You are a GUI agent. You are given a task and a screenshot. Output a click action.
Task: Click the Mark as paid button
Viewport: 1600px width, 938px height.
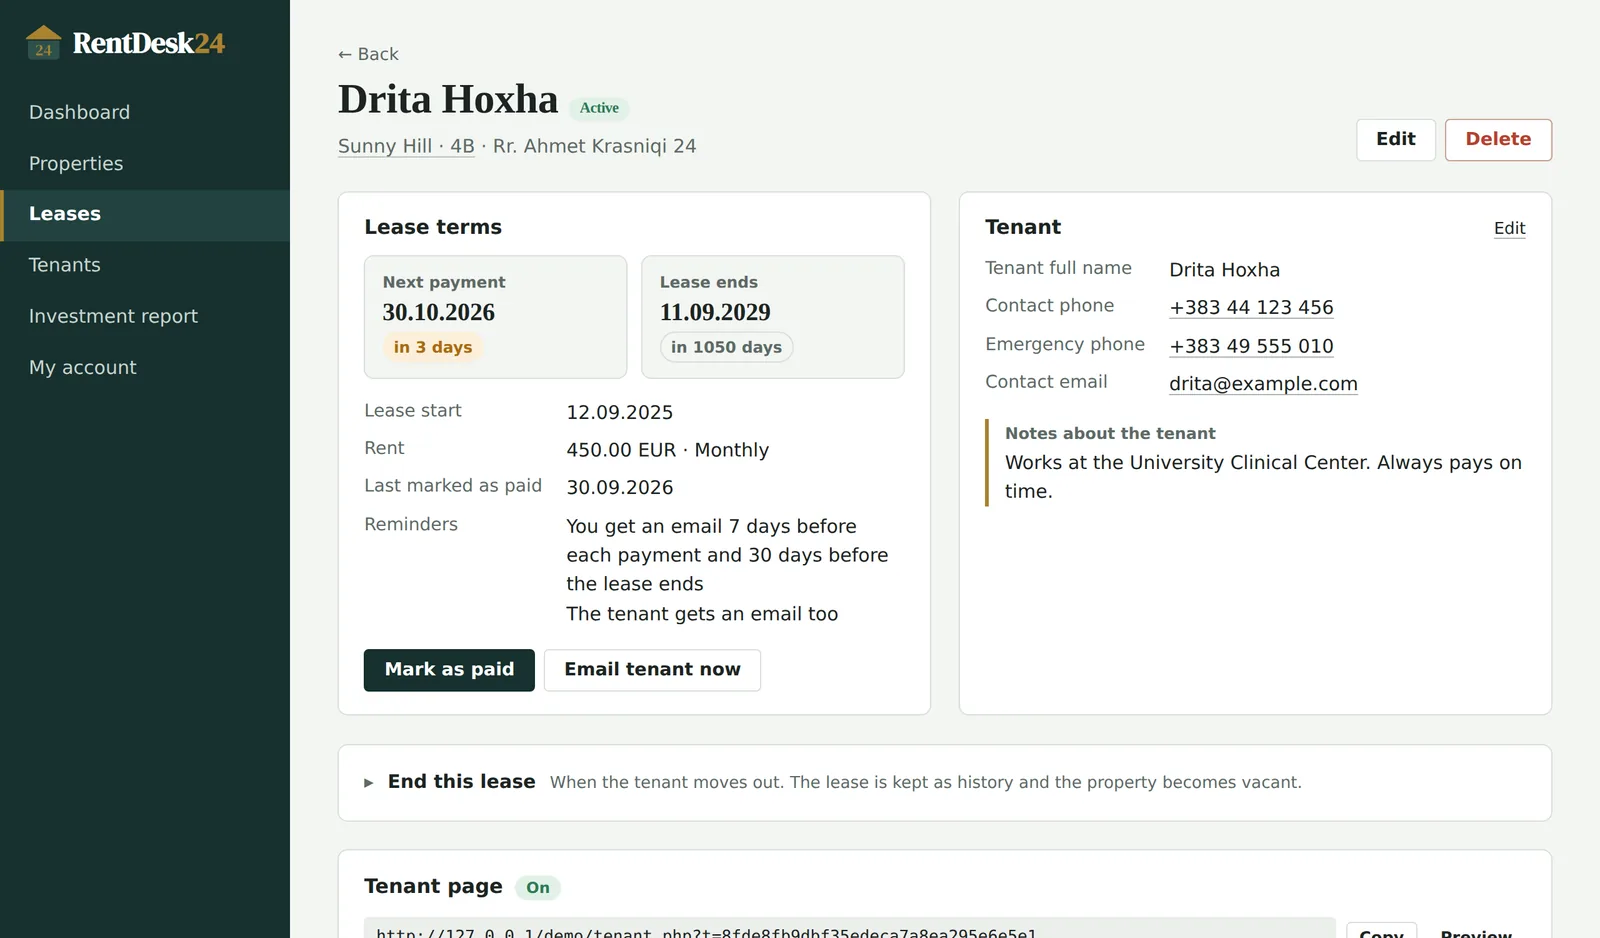449,670
